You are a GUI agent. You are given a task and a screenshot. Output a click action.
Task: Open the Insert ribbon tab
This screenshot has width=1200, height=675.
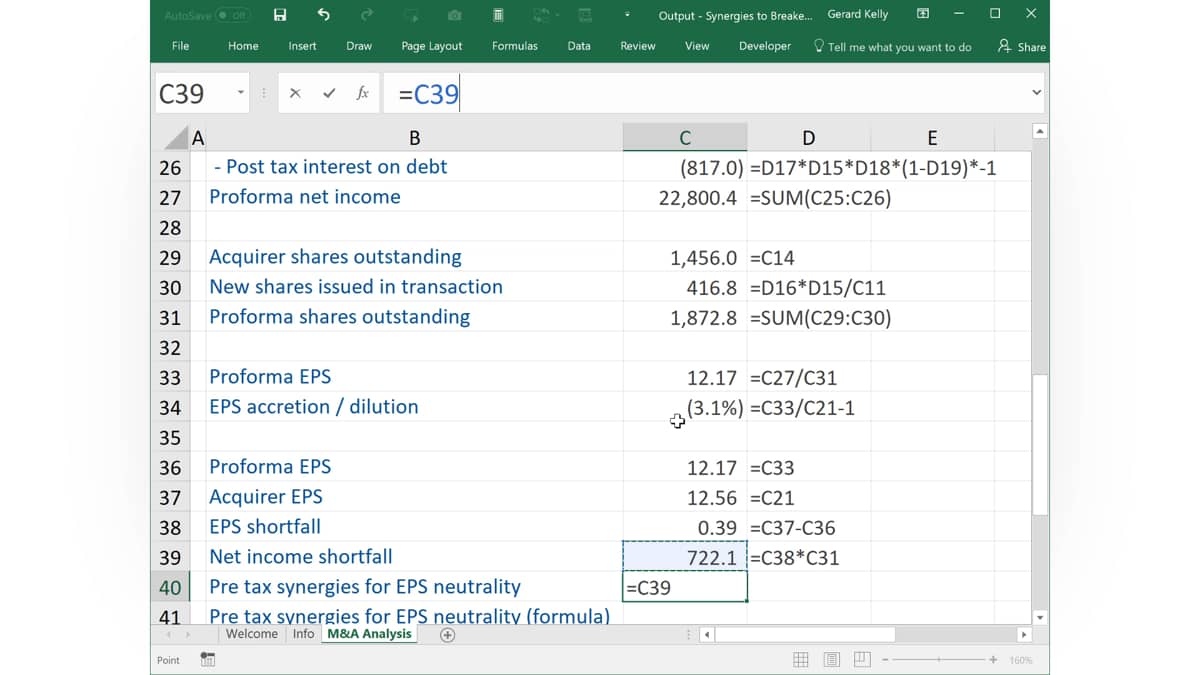302,46
